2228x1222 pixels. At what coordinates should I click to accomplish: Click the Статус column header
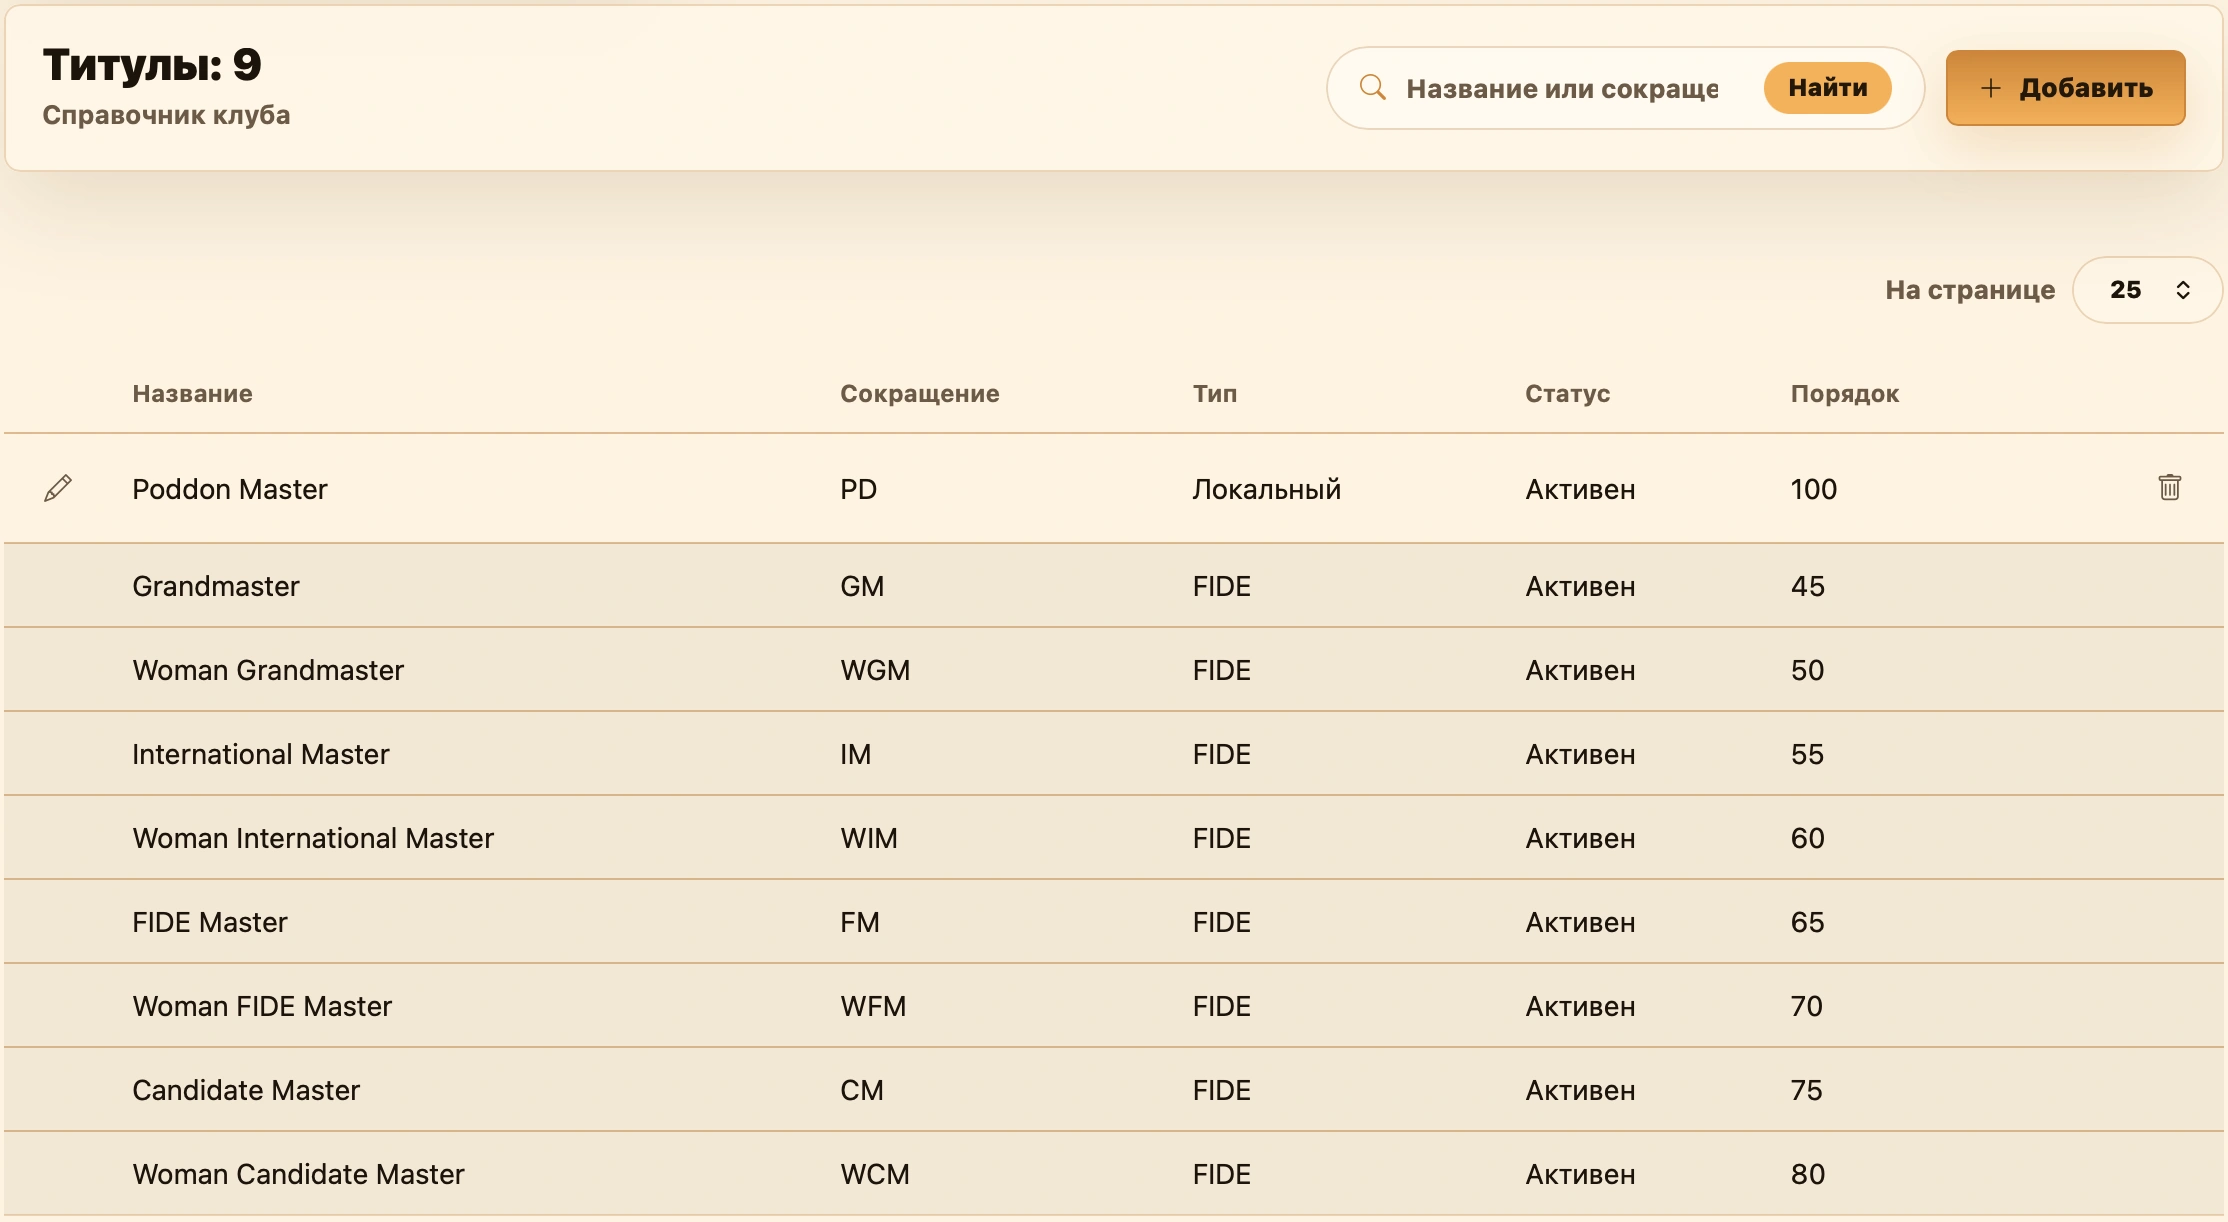click(x=1567, y=393)
